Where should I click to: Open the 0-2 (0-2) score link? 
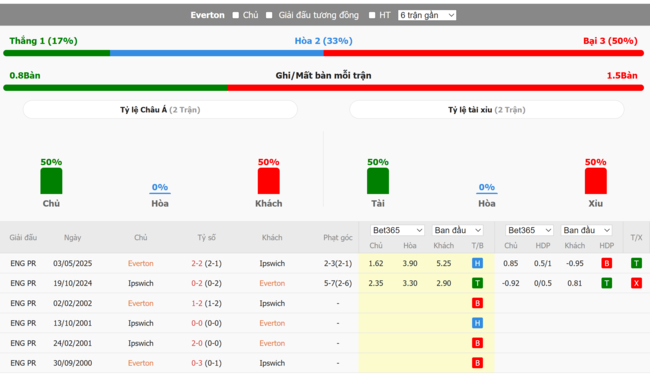tap(206, 283)
